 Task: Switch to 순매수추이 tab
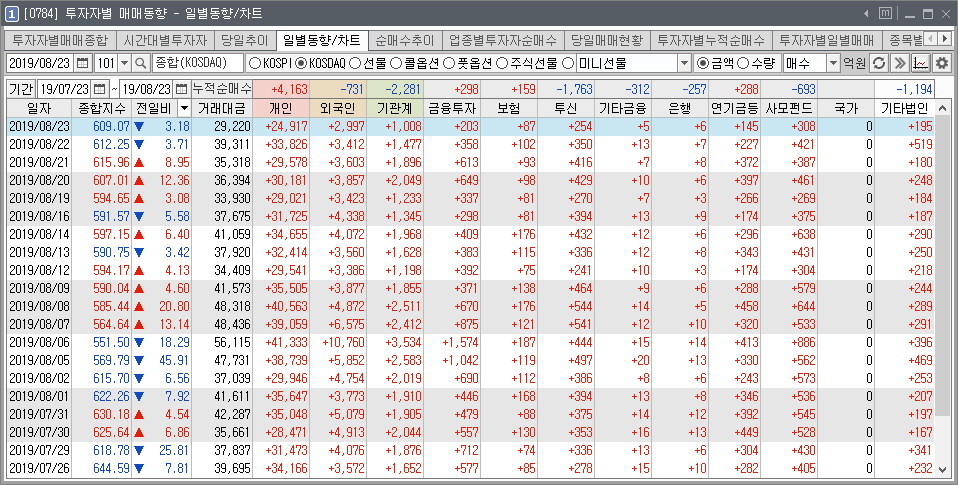405,41
